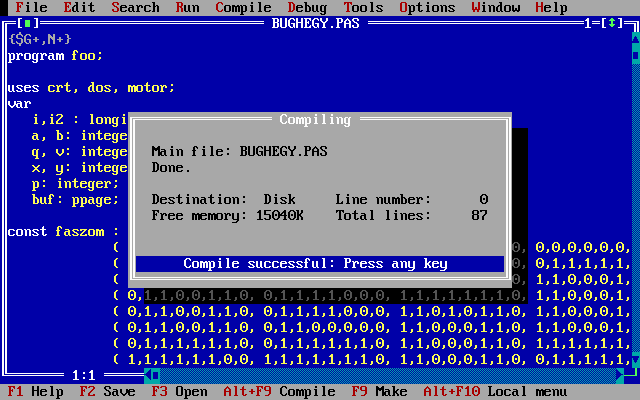Viewport: 640px width, 400px height.
Task: Click the 1:1 cursor position indicator
Action: [84, 375]
